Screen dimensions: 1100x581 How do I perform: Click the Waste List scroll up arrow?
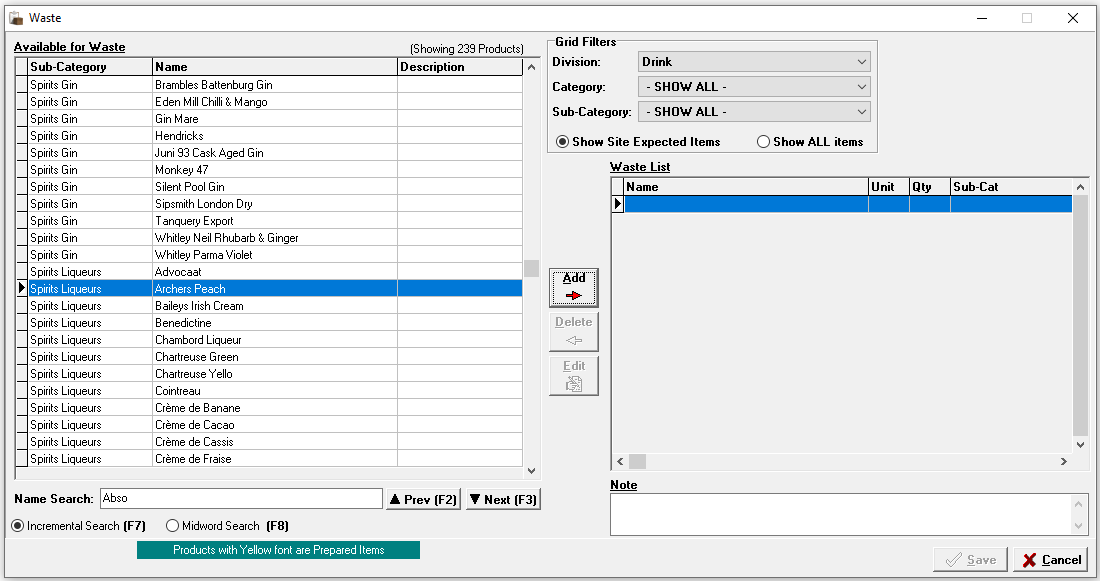point(1080,187)
